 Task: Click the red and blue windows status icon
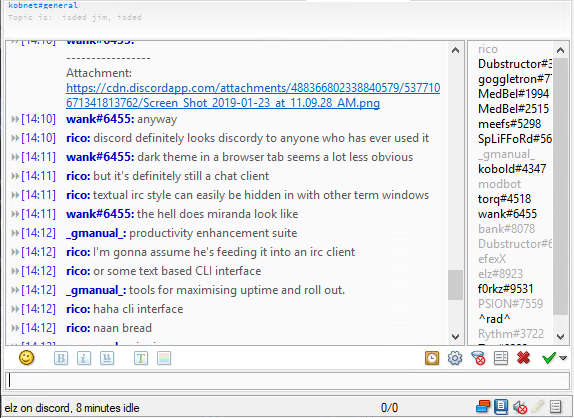483,407
